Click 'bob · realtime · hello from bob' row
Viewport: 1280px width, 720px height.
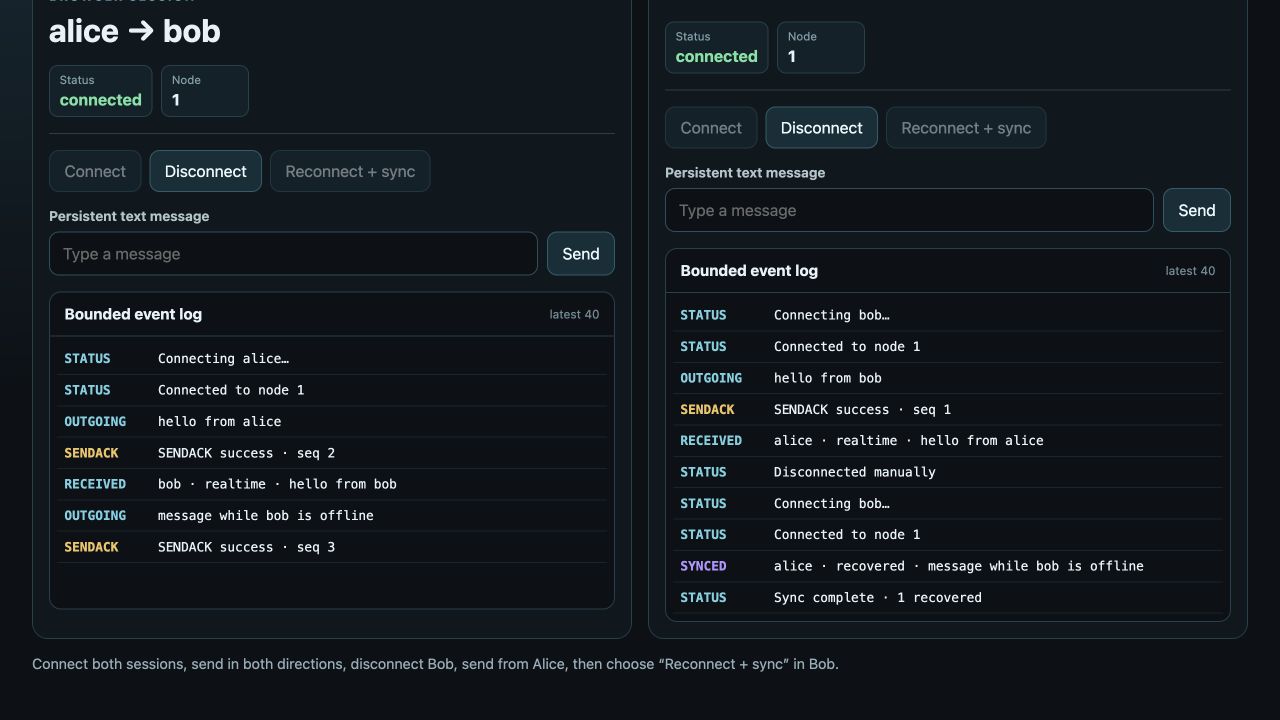tap(332, 484)
